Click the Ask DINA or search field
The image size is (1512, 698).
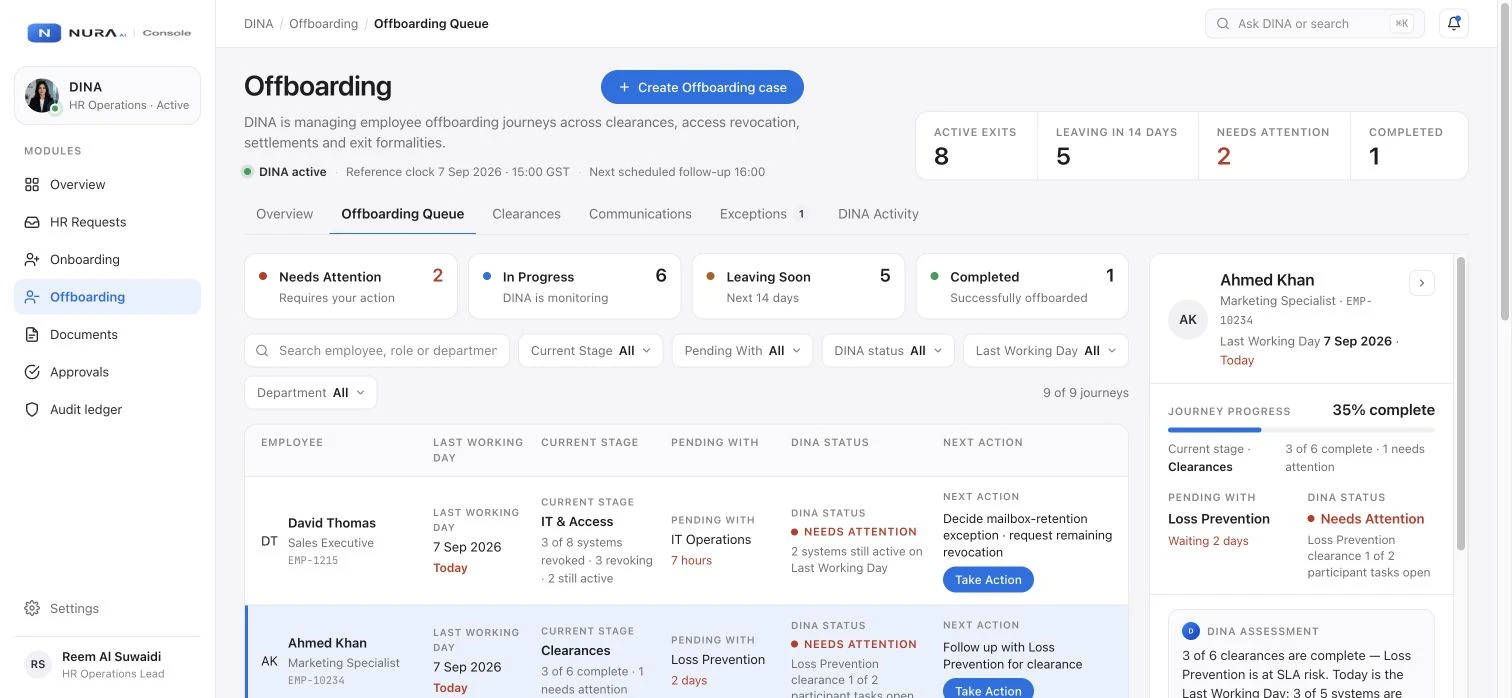1315,24
